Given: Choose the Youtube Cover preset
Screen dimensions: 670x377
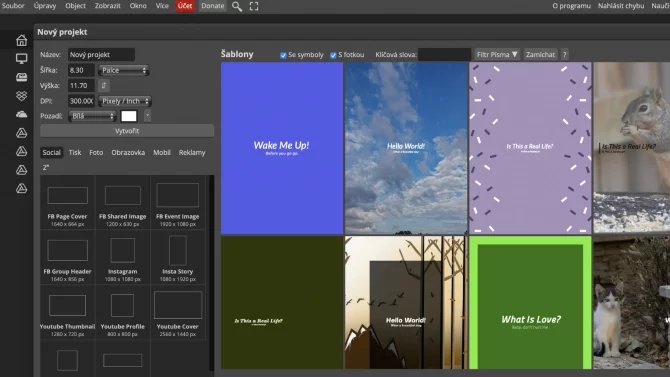Looking at the screenshot, I should 177,313.
